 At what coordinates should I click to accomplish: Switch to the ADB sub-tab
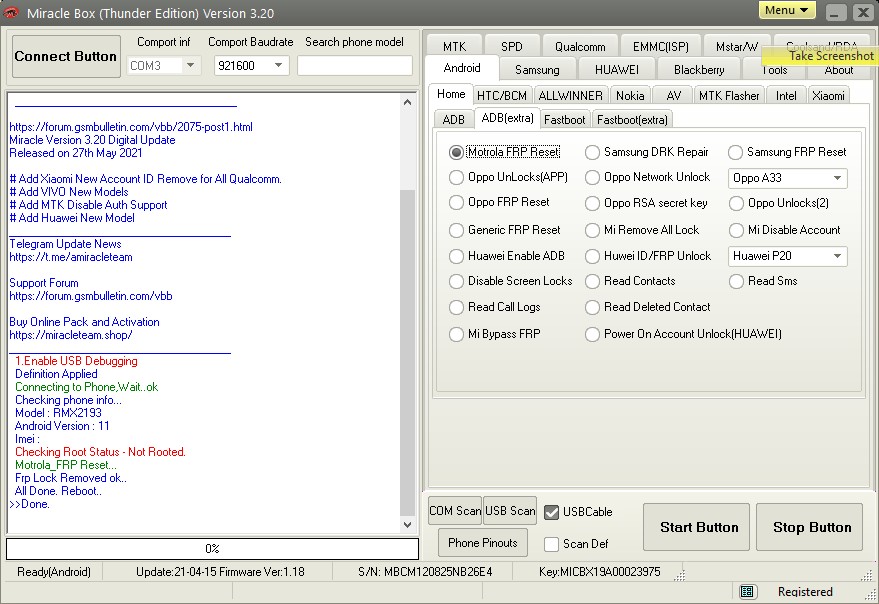tap(454, 119)
